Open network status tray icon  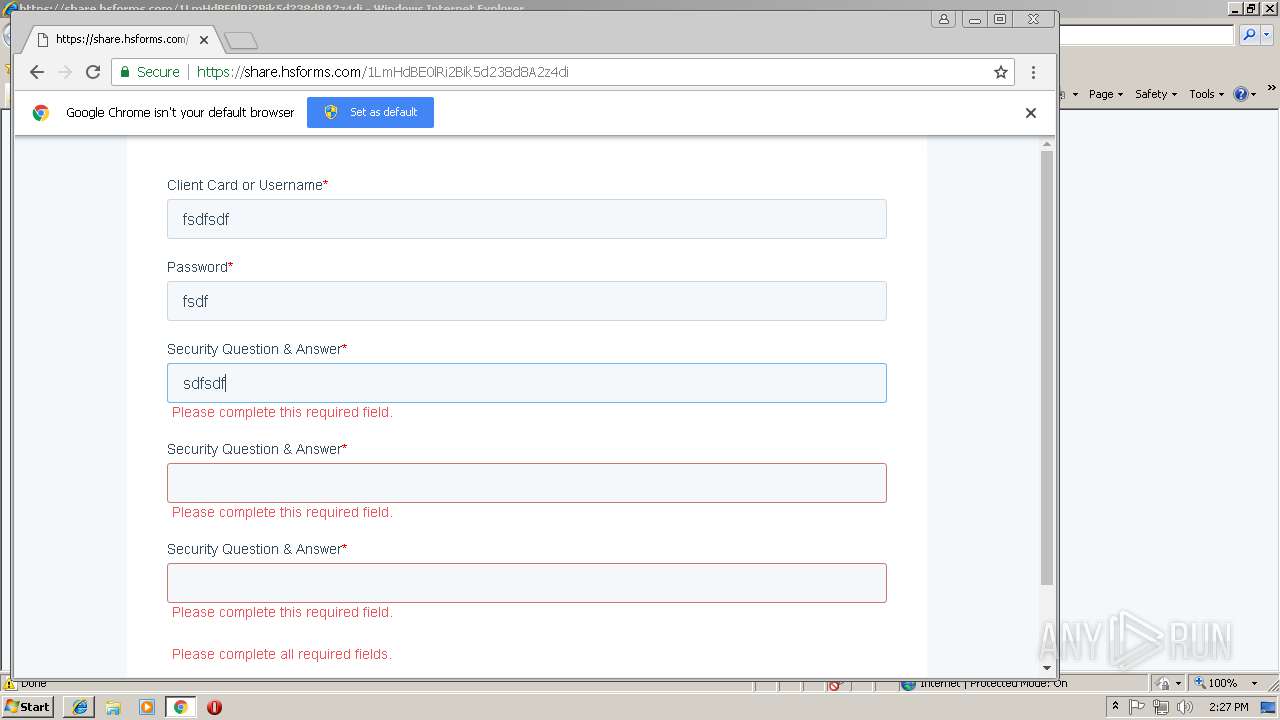click(1161, 707)
